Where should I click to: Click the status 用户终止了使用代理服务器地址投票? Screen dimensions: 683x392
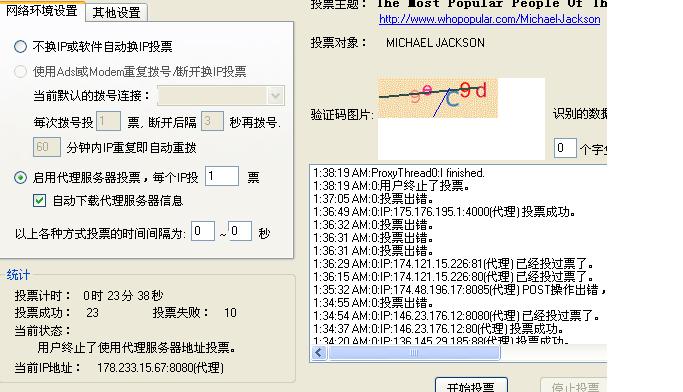(x=137, y=348)
